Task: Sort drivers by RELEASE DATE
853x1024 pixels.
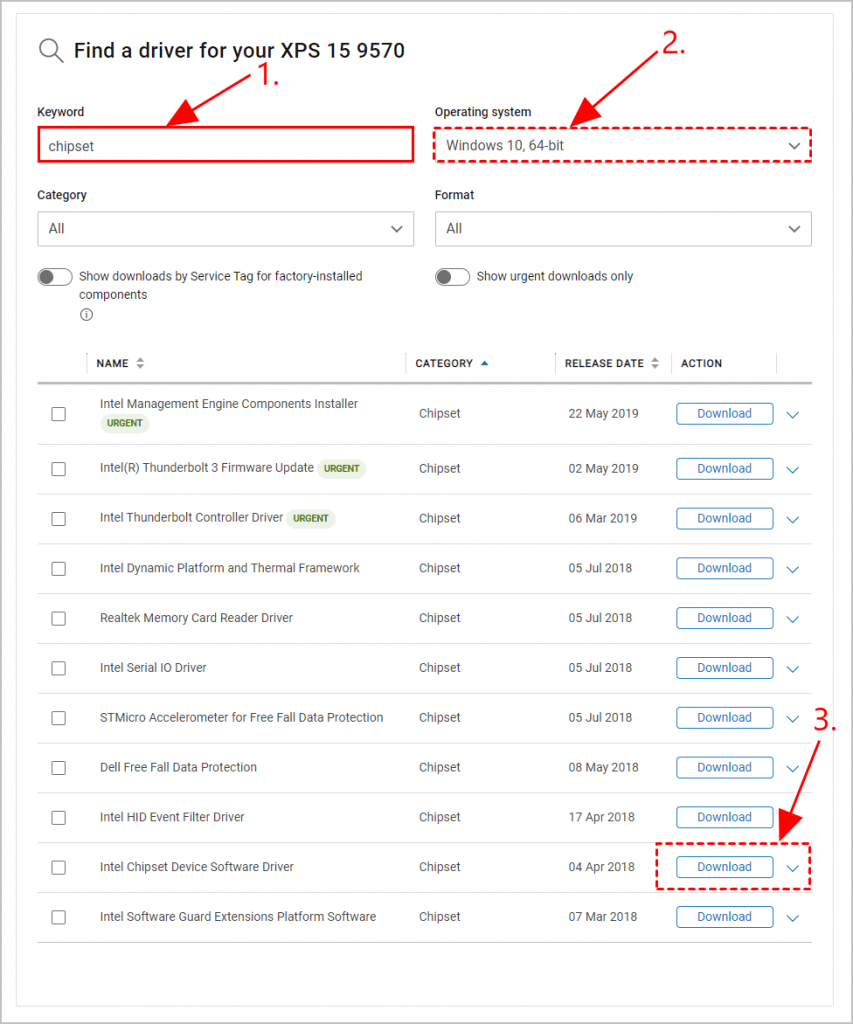Action: point(609,363)
